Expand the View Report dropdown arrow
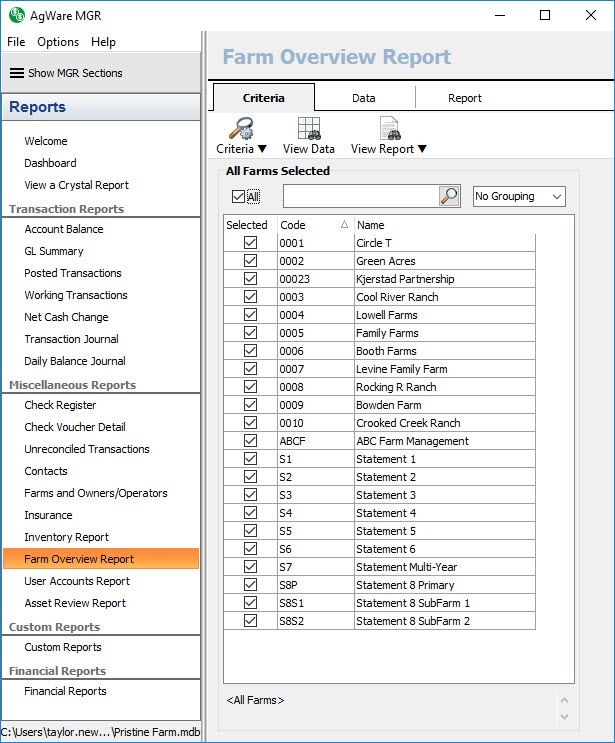 tap(422, 149)
